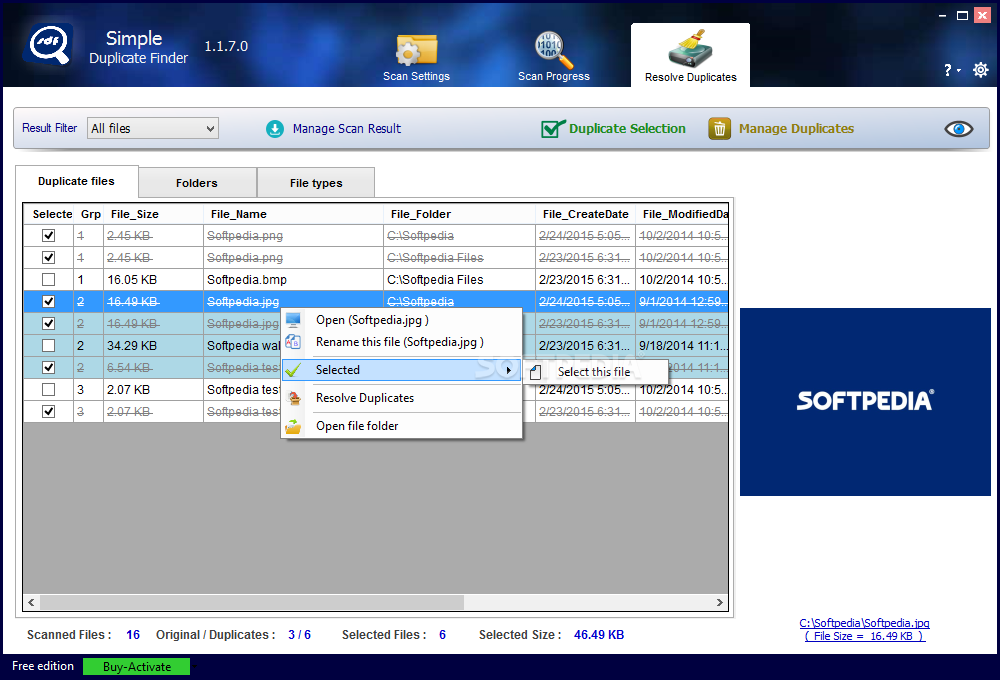Maximize the application window

(962, 15)
